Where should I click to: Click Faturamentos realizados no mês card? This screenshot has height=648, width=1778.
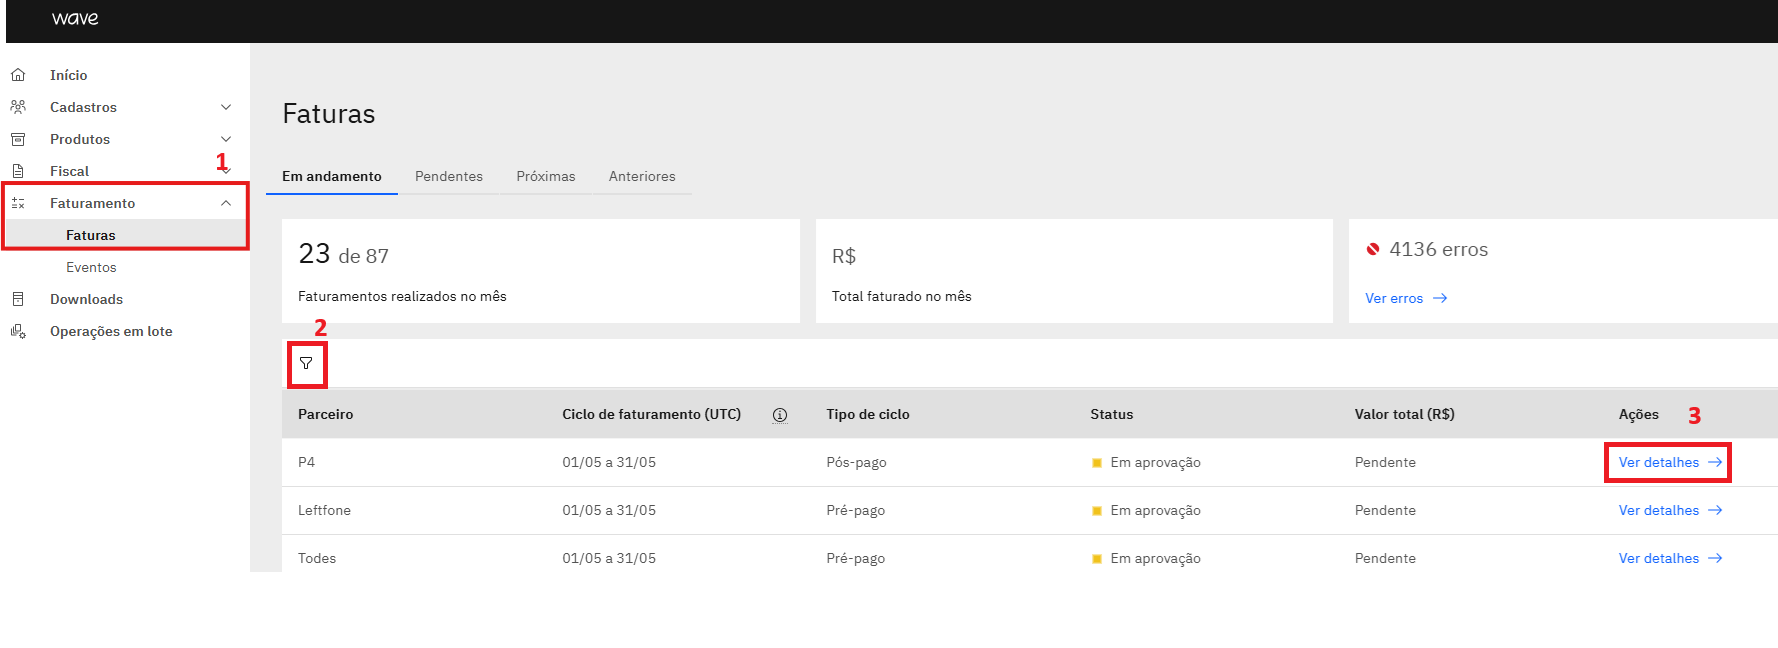tap(541, 271)
